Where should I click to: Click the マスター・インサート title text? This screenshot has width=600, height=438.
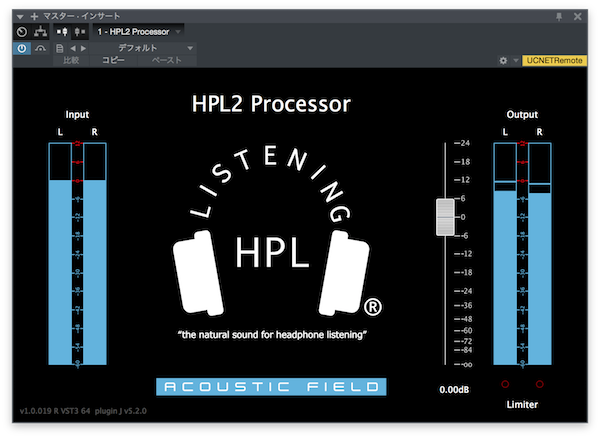(82, 16)
